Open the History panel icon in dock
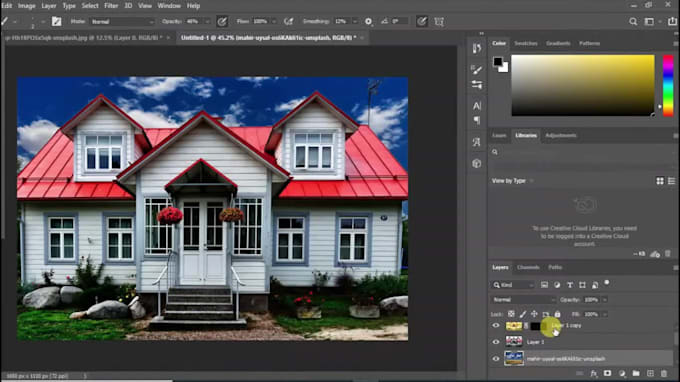This screenshot has height=382, width=680. tap(477, 48)
